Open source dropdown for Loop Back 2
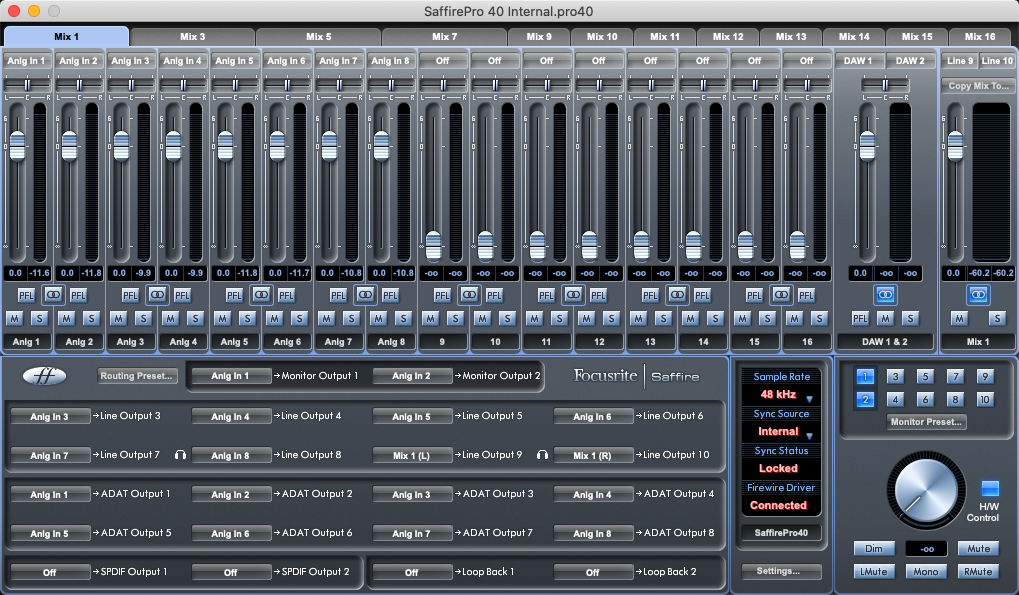The image size is (1019, 595). pos(593,572)
